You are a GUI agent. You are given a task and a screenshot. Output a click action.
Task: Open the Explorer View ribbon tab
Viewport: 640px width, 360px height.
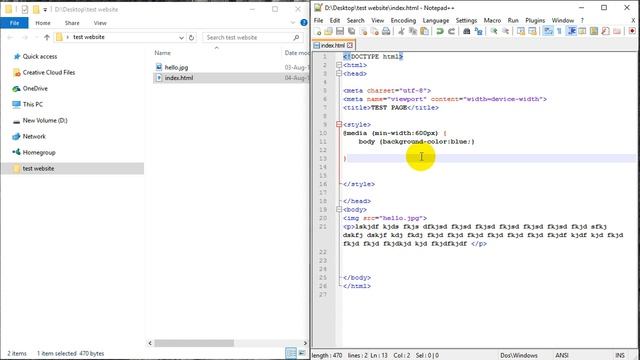point(100,23)
